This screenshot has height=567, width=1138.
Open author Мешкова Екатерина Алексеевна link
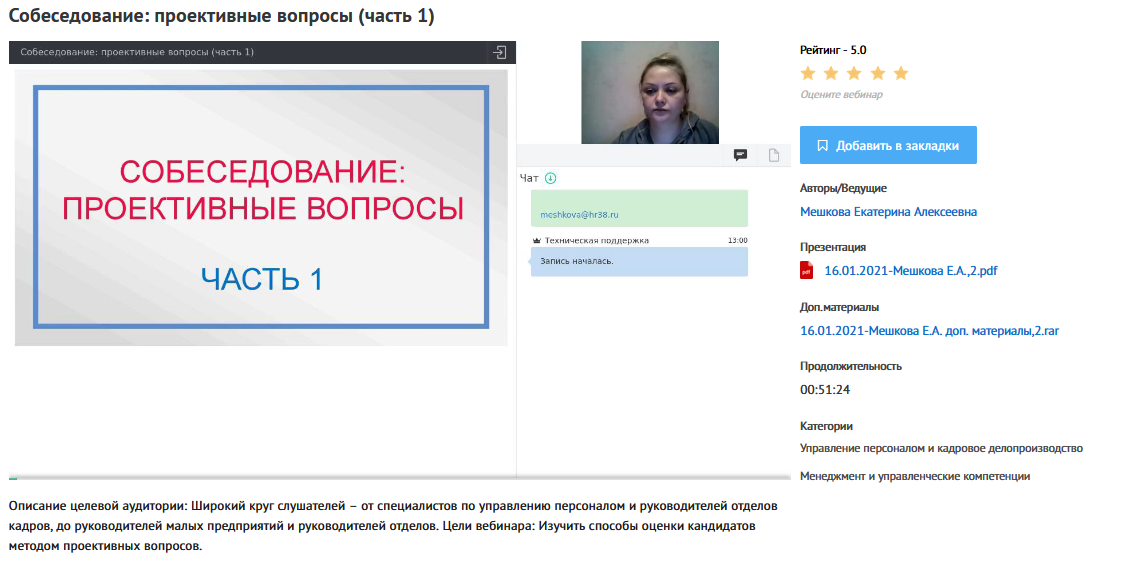pyautogui.click(x=888, y=212)
